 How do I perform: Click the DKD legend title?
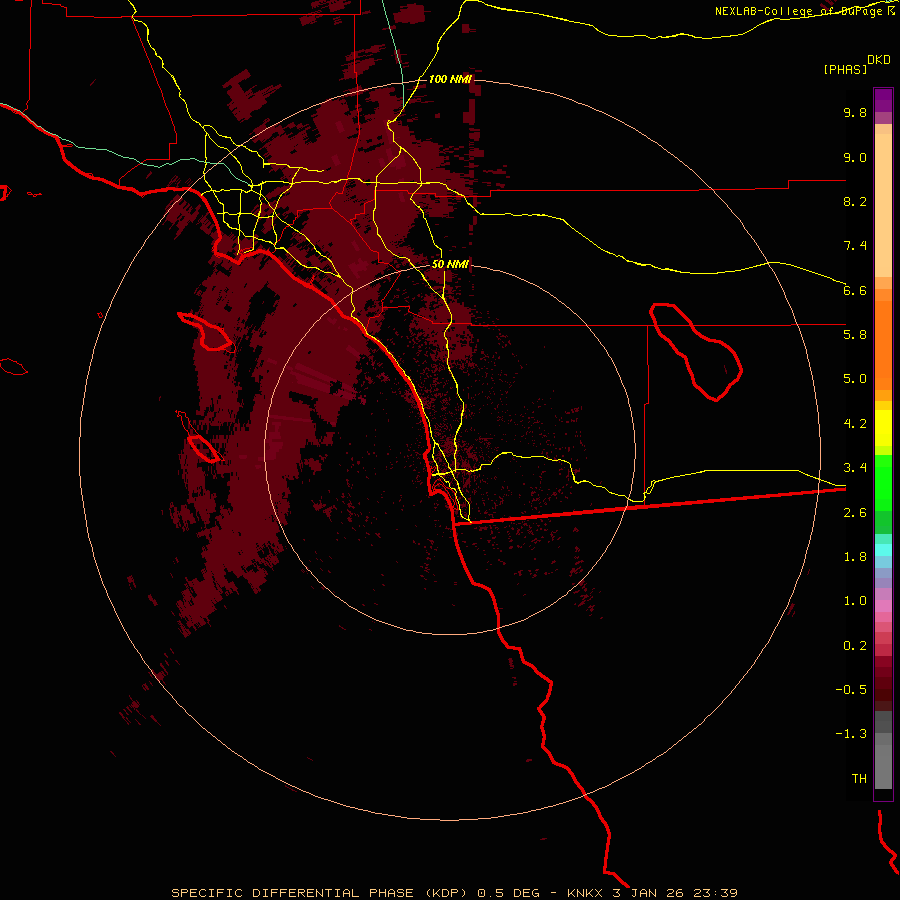click(x=879, y=60)
